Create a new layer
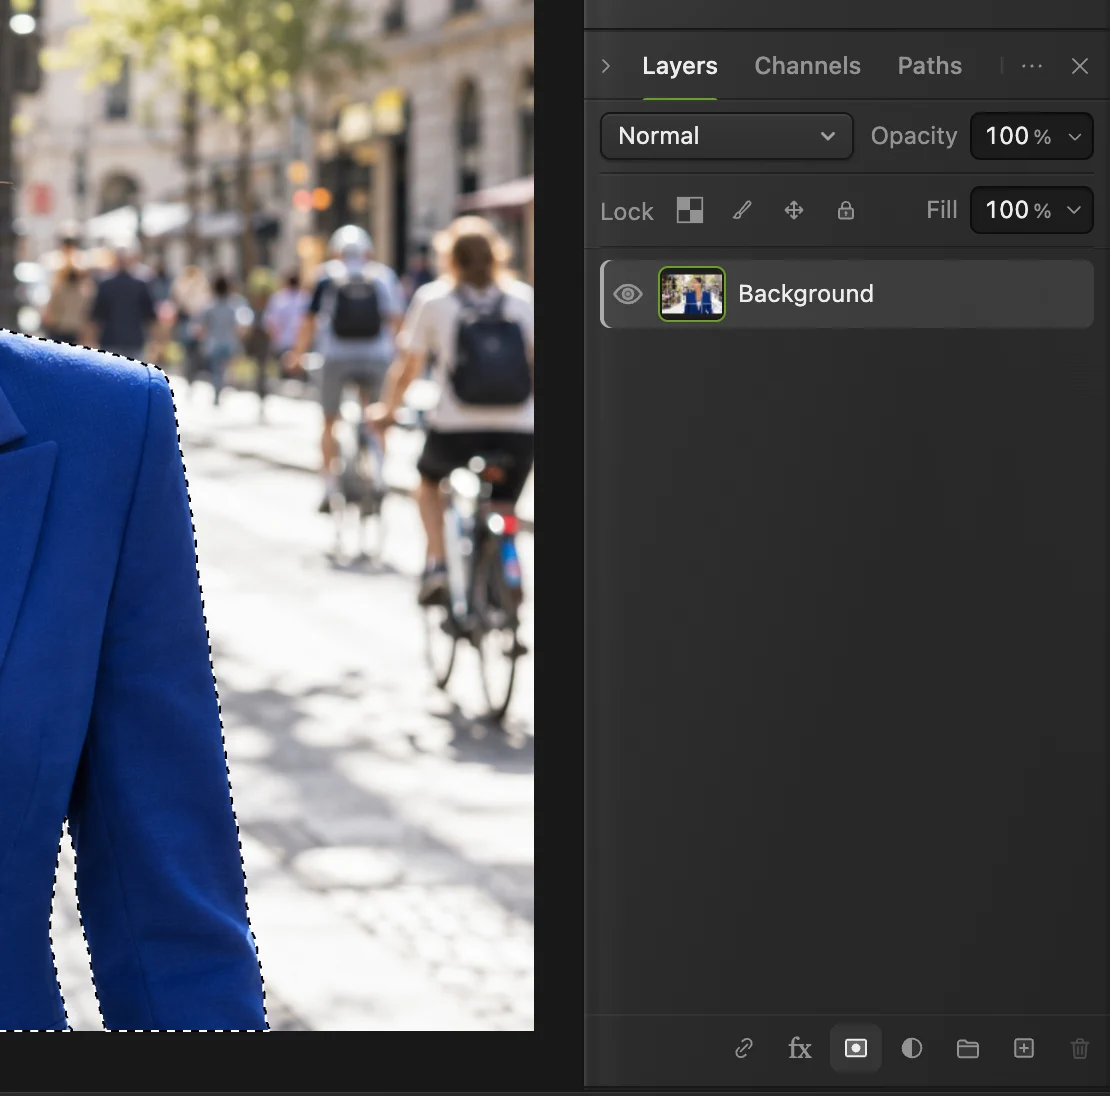Viewport: 1110px width, 1096px height. (x=1024, y=1048)
